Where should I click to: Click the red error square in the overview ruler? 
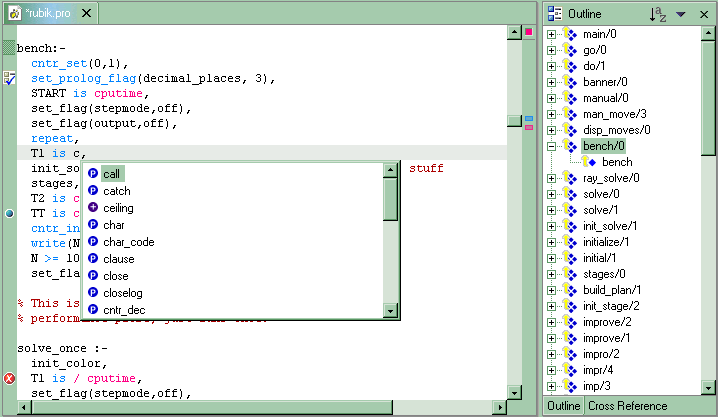point(528,34)
